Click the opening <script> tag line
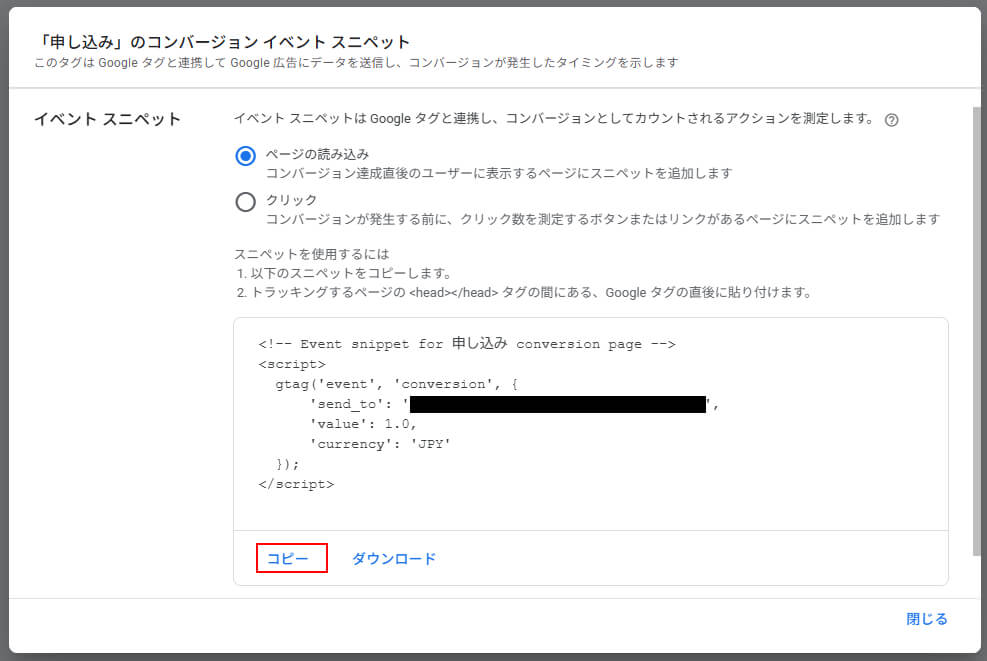The image size is (987, 661). point(291,364)
